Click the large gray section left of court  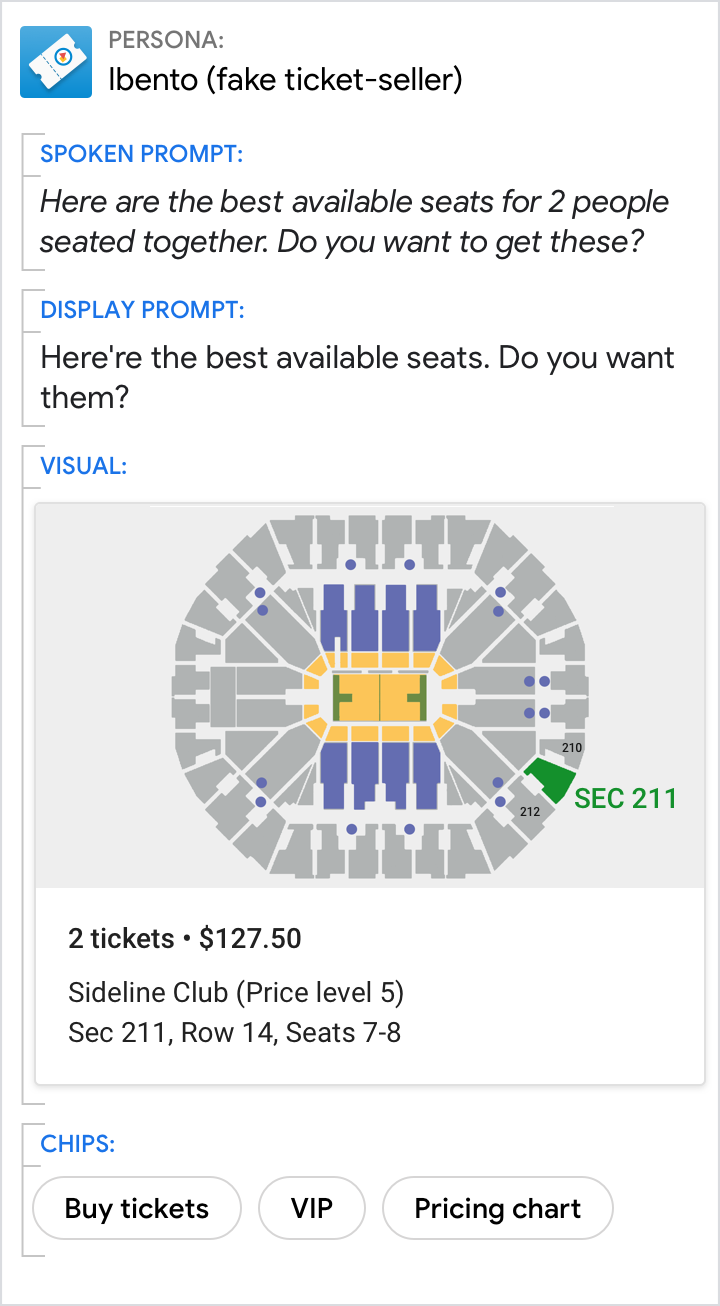coord(222,697)
